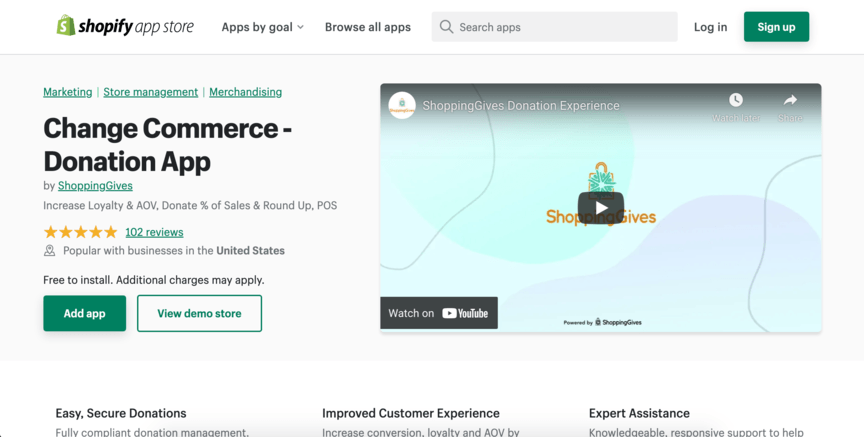Screen dimensions: 864x437
Task: Open the Store management category link
Action: click(150, 92)
